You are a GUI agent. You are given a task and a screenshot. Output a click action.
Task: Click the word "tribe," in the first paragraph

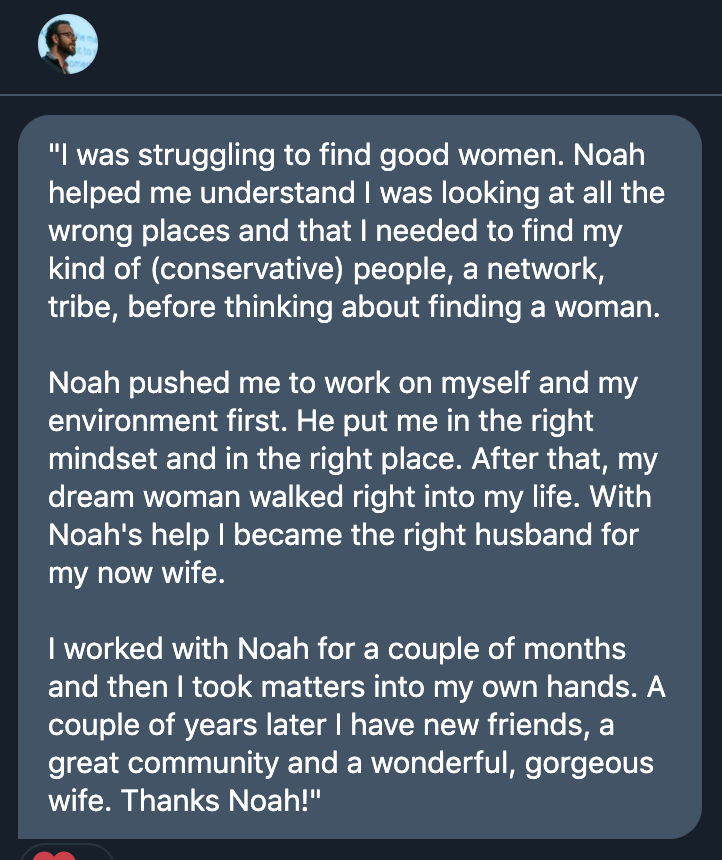point(83,307)
